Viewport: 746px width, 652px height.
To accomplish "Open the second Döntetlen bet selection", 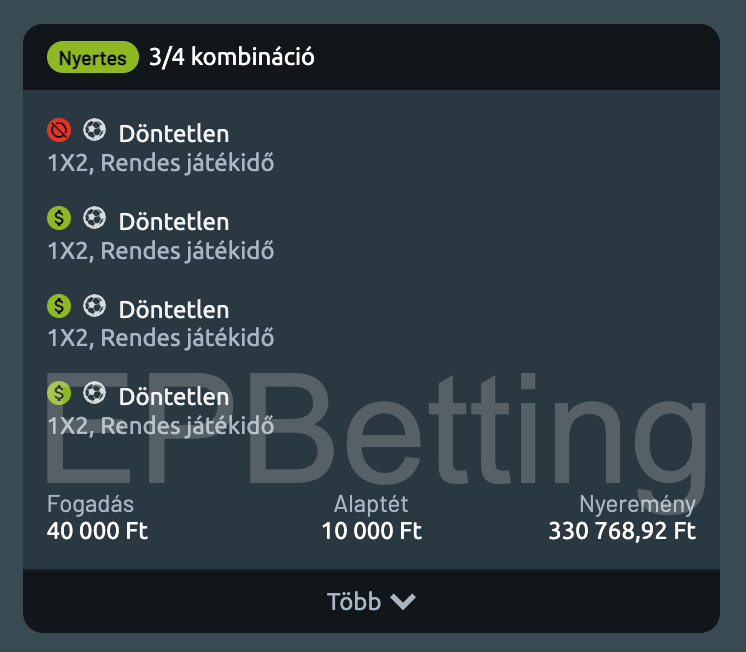I will coord(174,222).
